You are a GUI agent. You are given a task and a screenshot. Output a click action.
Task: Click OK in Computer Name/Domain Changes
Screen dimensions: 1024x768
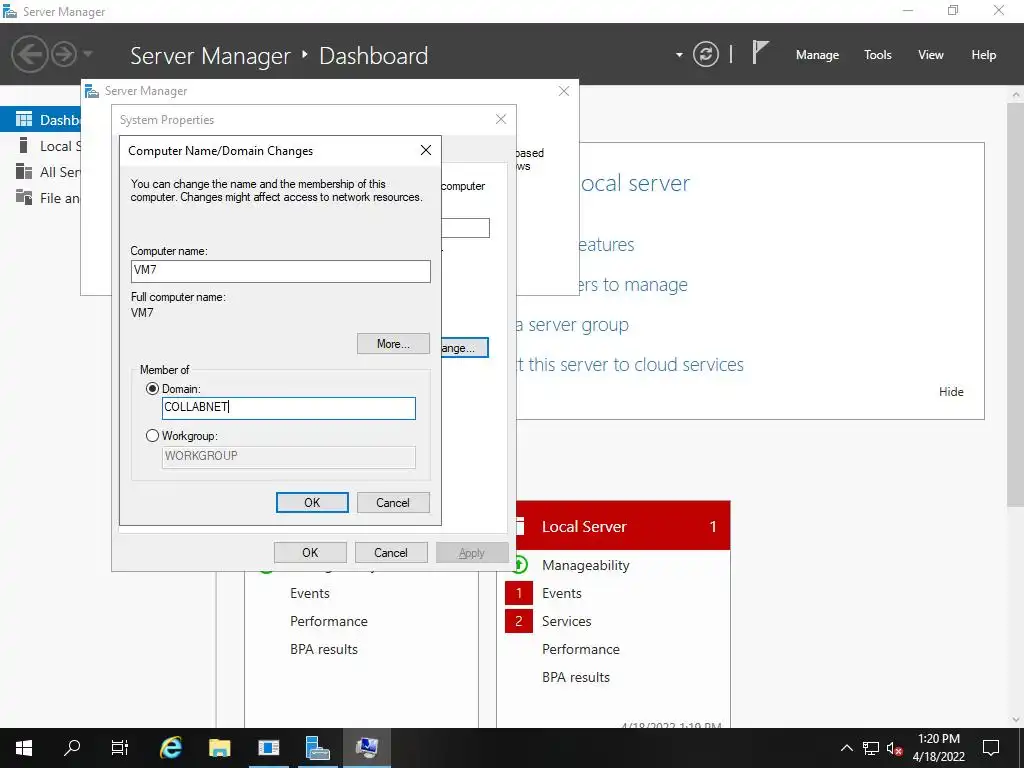312,502
